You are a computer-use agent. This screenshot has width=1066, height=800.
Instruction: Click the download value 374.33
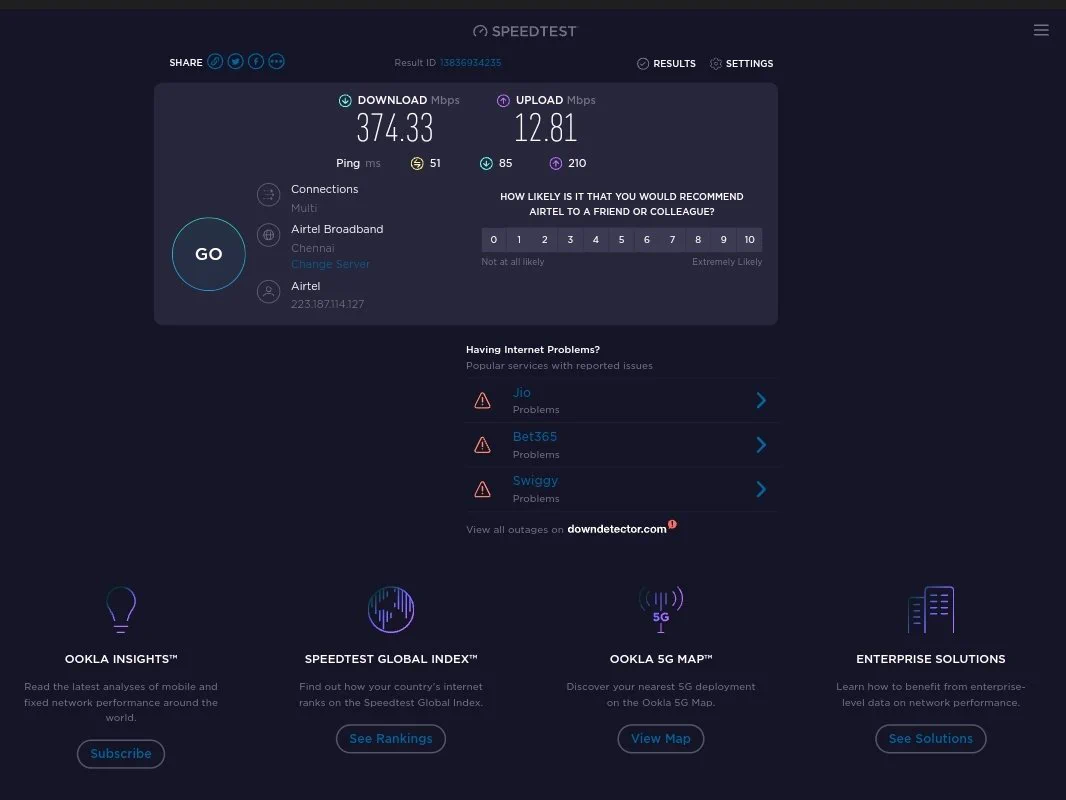click(x=395, y=128)
